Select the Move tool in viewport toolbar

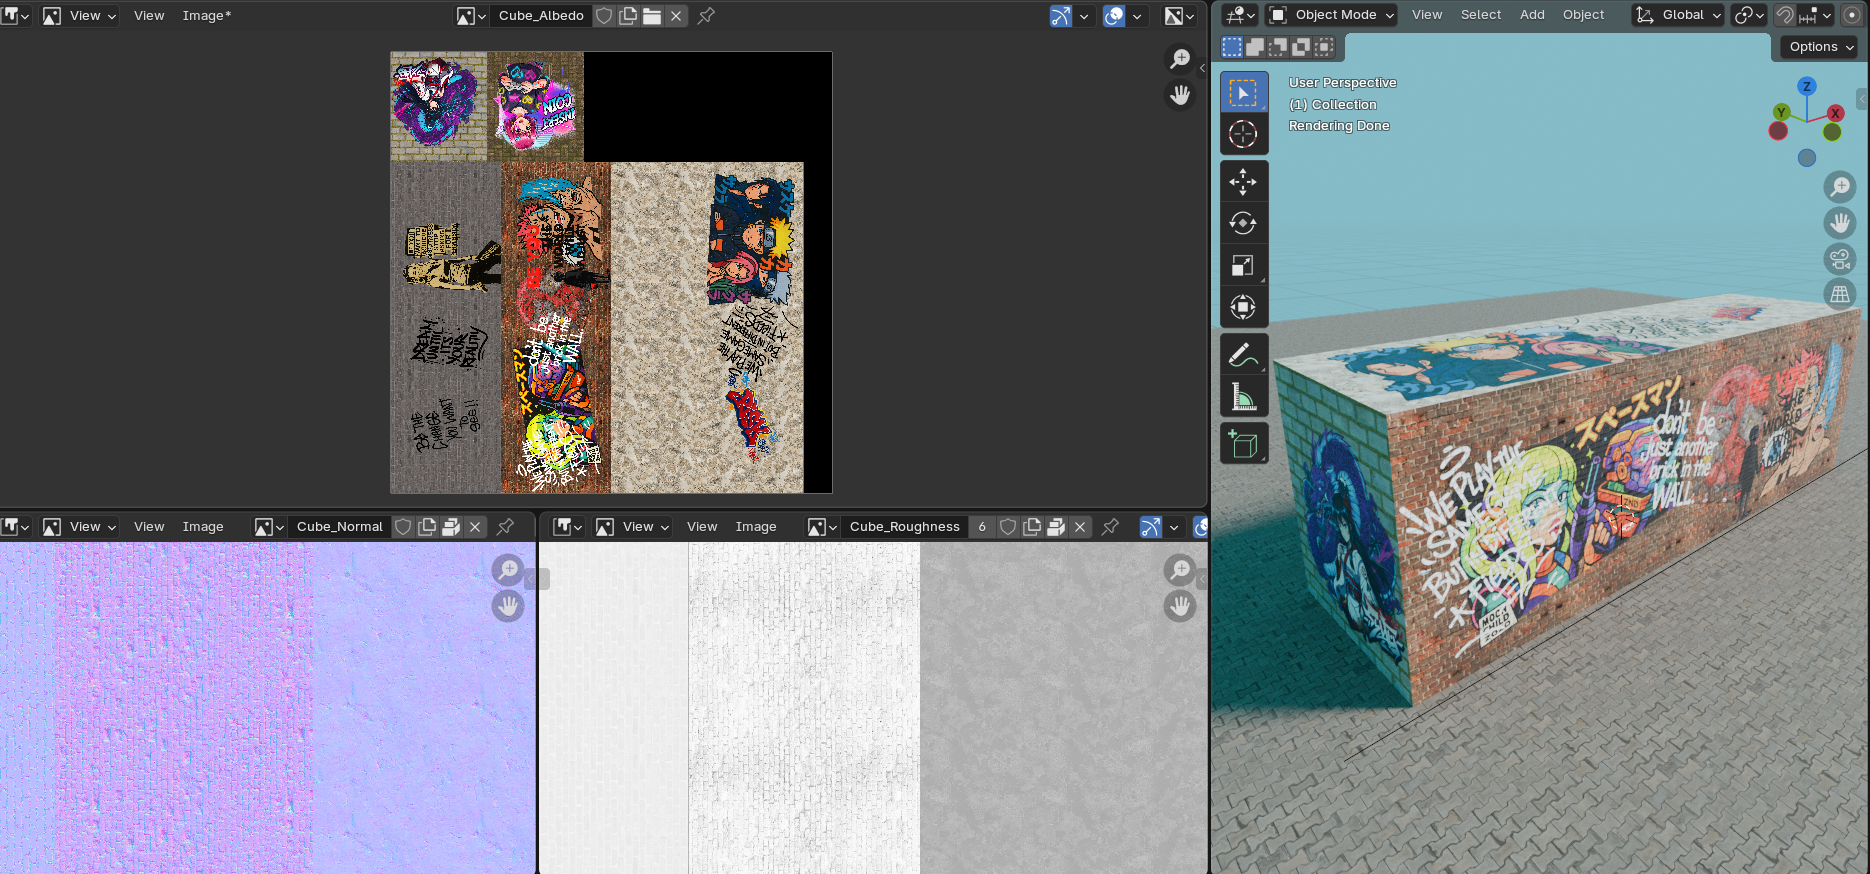(1243, 182)
